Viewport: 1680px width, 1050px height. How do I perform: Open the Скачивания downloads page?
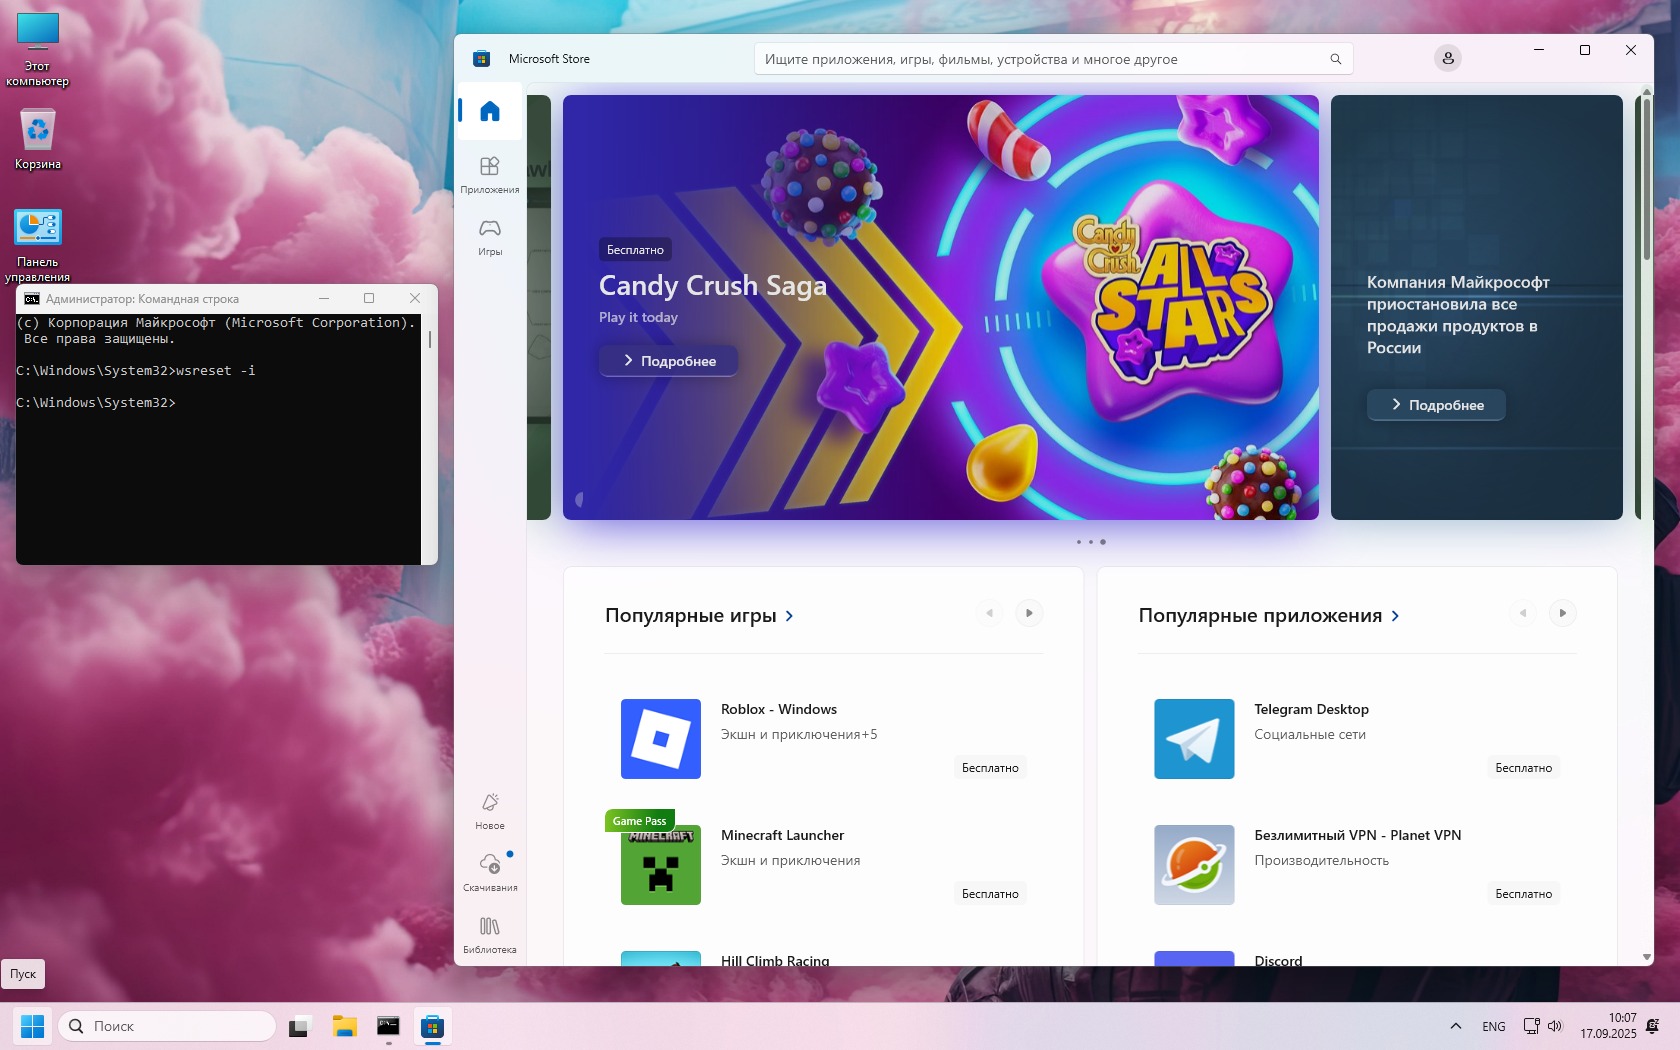click(489, 872)
